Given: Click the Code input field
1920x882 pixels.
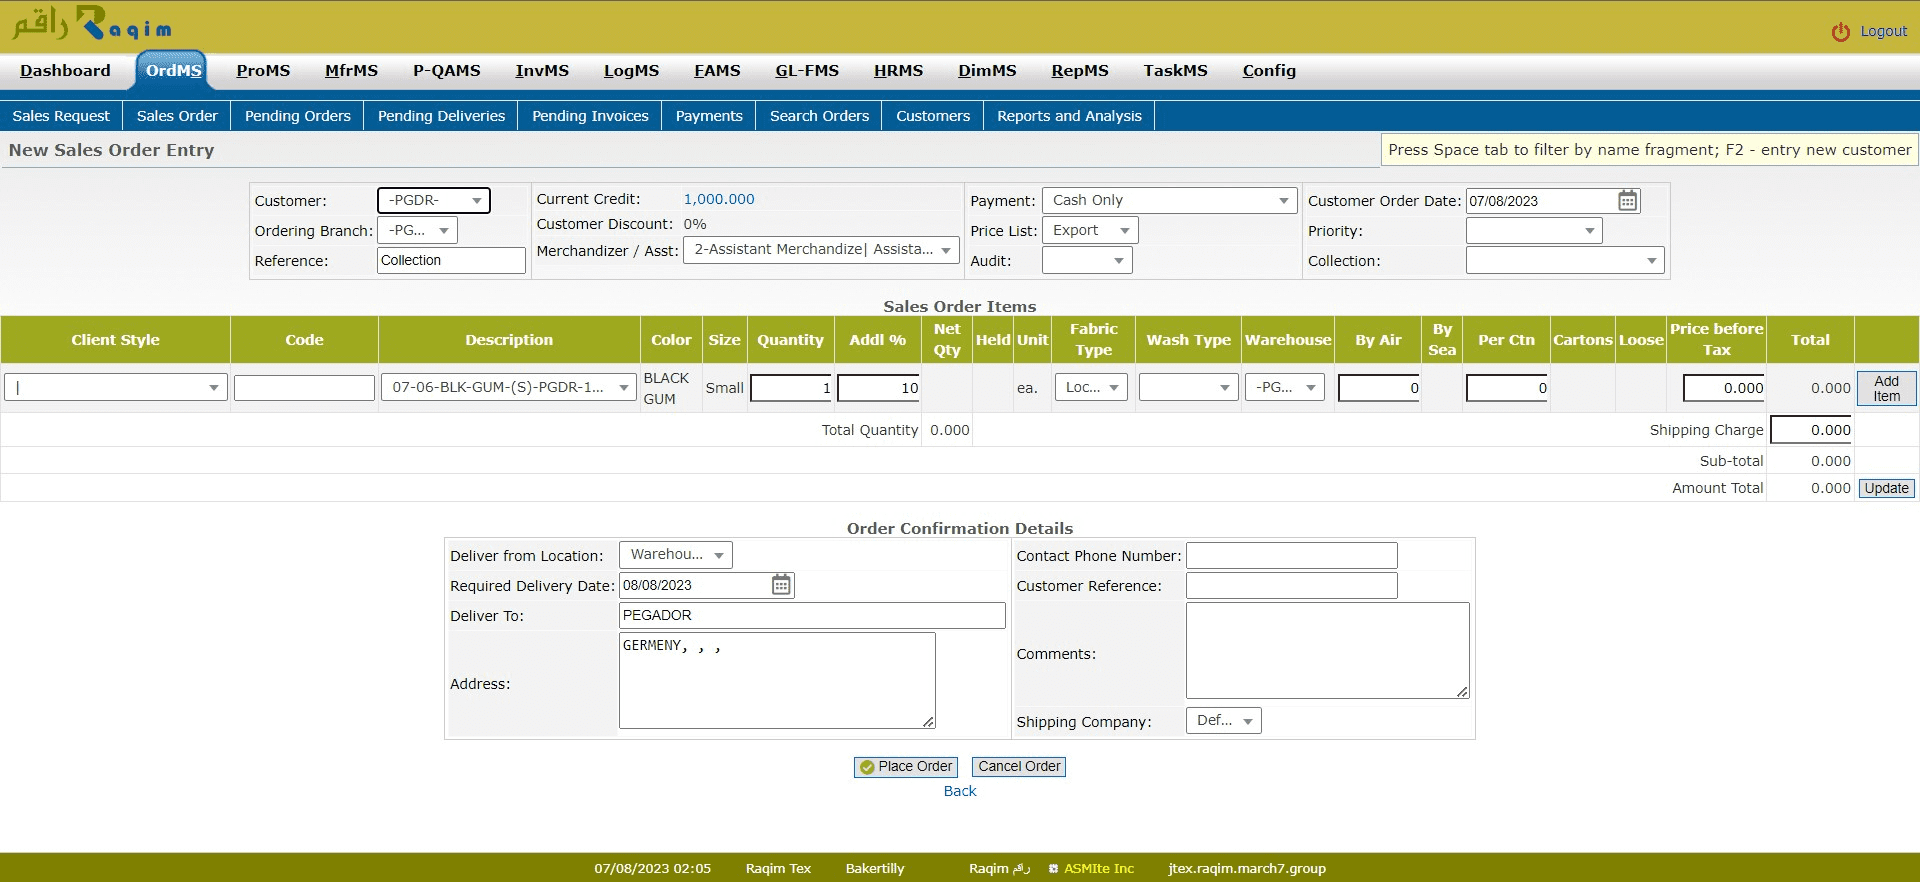Looking at the screenshot, I should (x=304, y=388).
